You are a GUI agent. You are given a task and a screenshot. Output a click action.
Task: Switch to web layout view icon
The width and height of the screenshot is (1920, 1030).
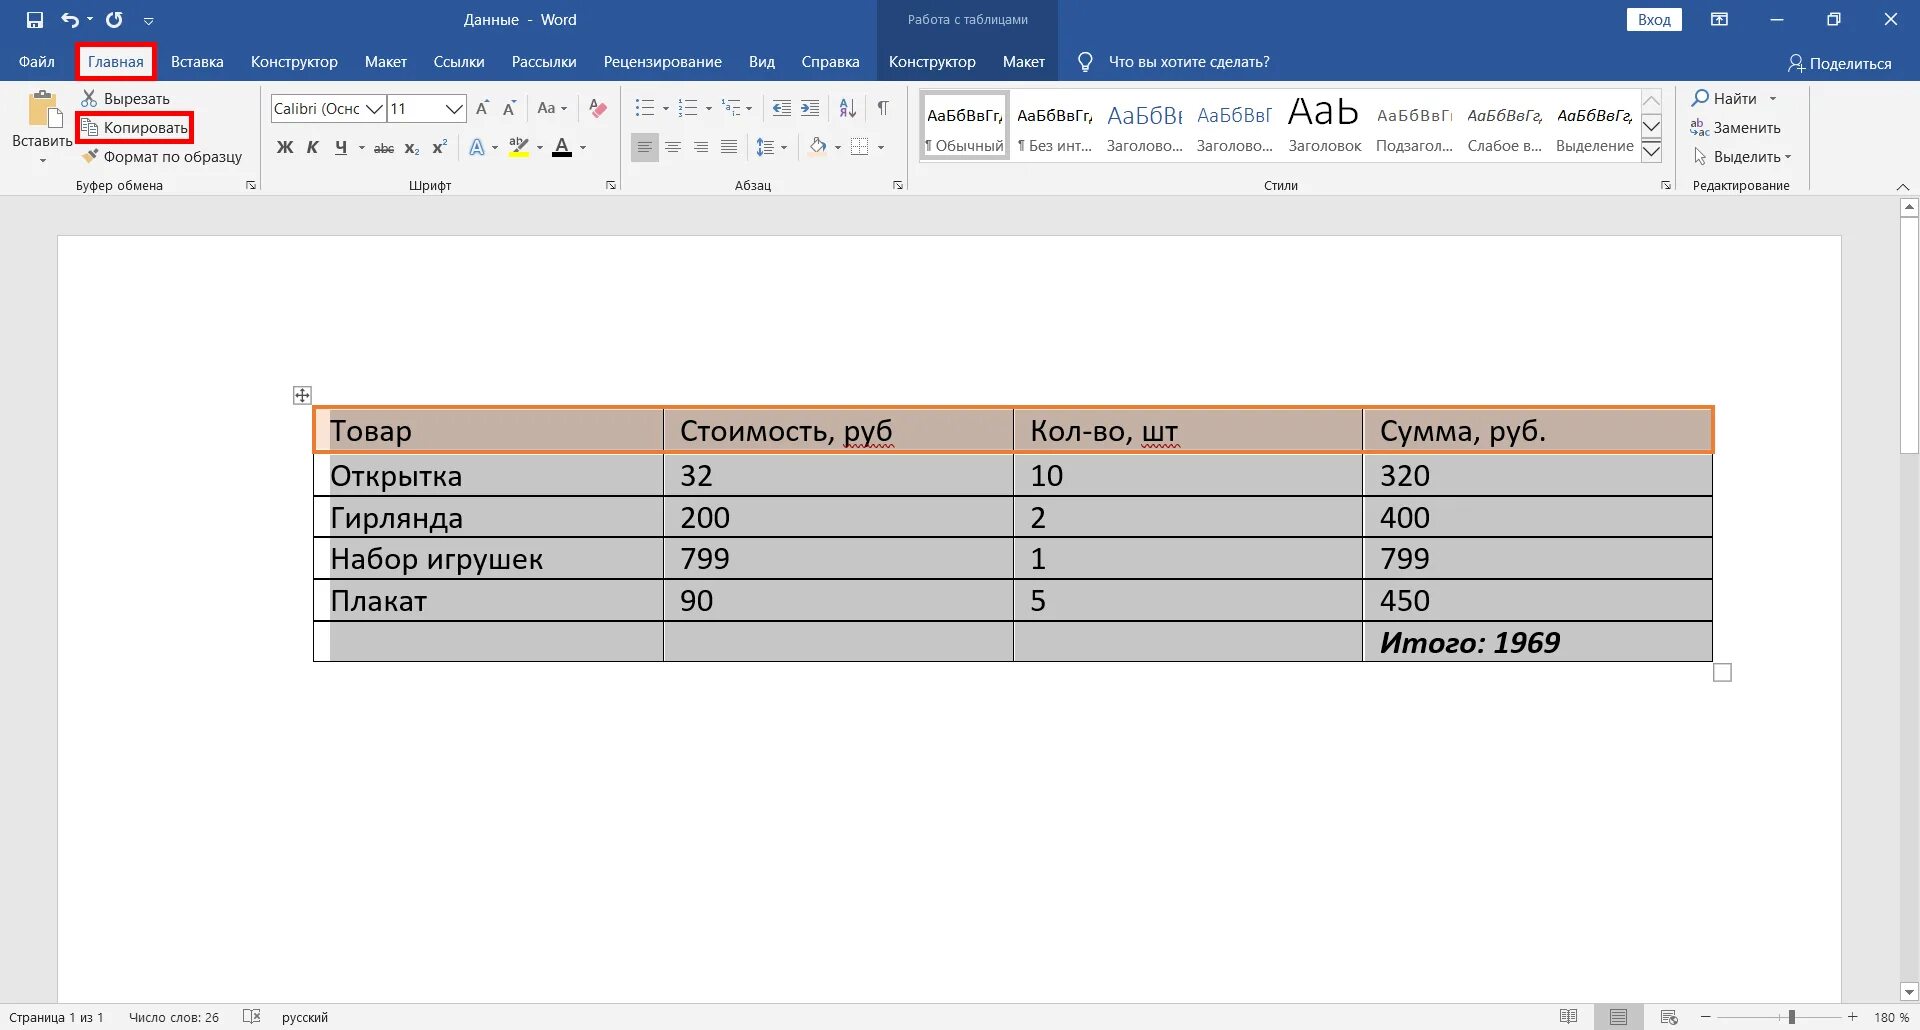pyautogui.click(x=1668, y=1017)
